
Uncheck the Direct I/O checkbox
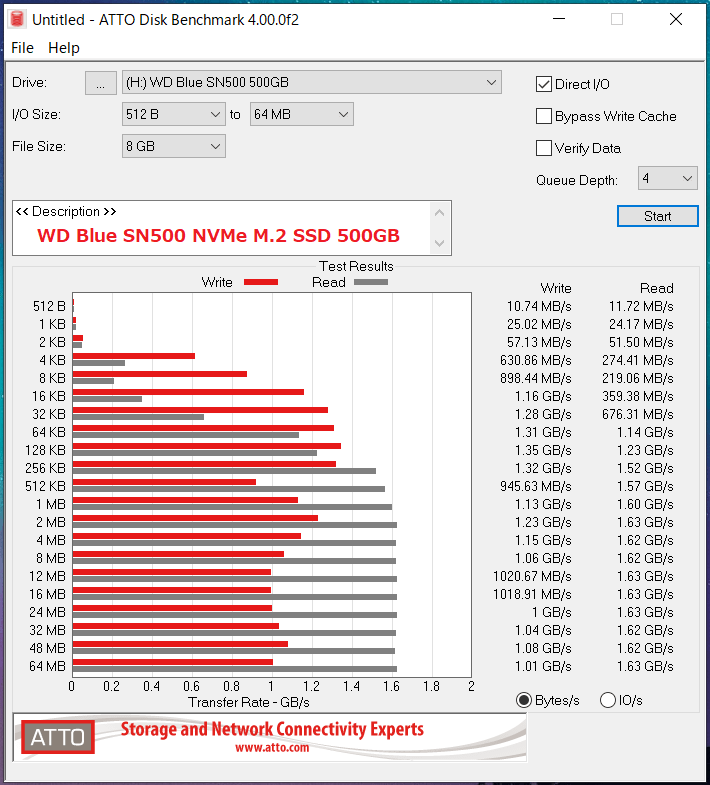[544, 84]
